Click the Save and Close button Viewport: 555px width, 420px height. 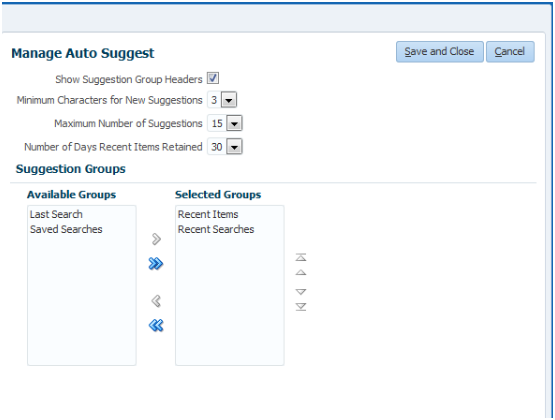click(440, 52)
